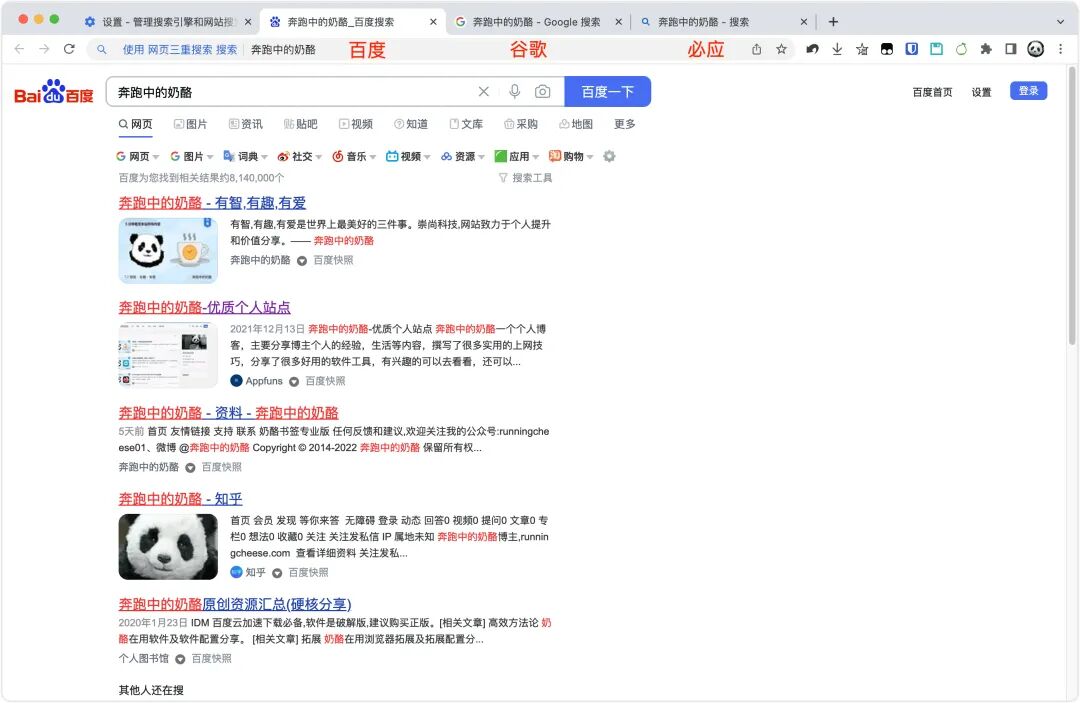The width and height of the screenshot is (1080, 703).
Task: Click the teal floppy-disk save extension
Action: [936, 49]
